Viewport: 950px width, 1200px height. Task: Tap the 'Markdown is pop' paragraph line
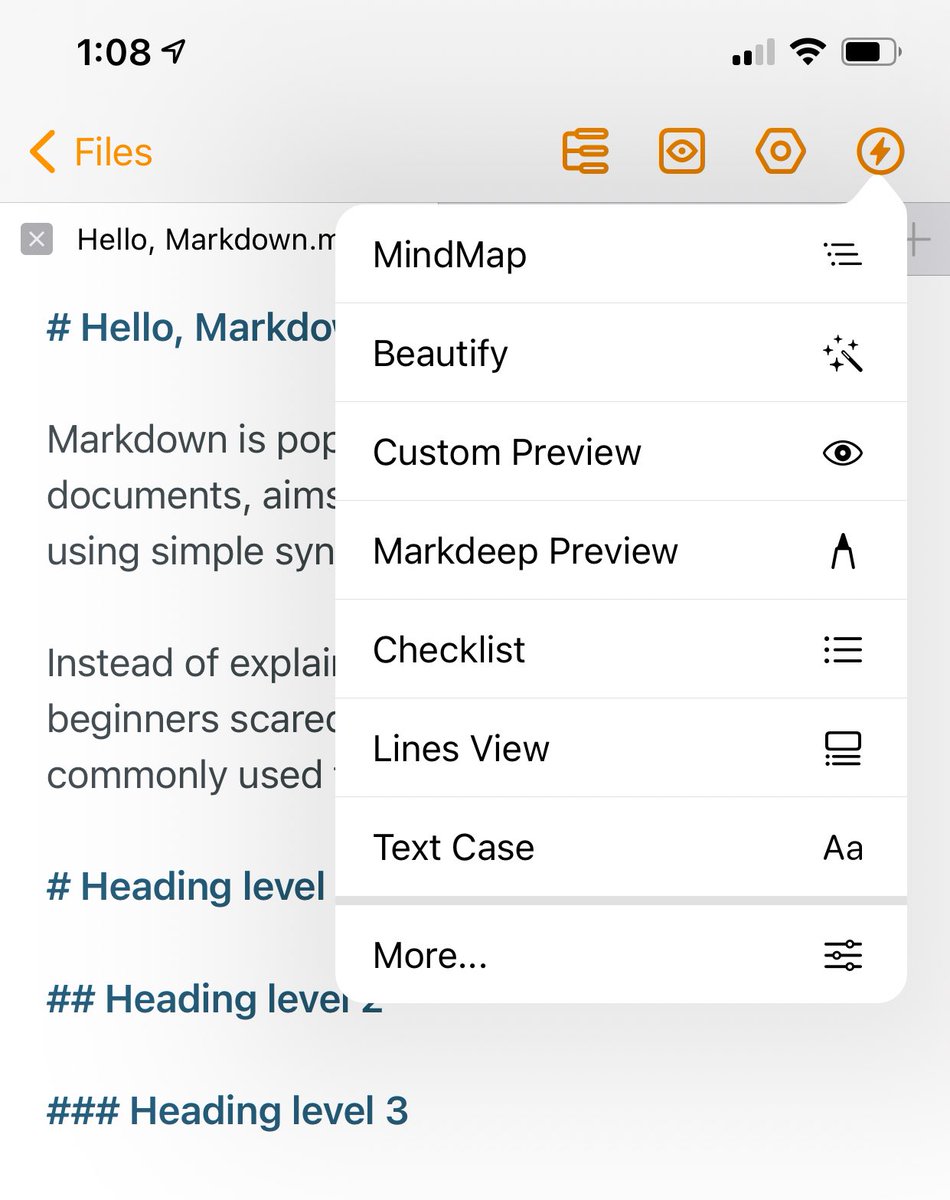(191, 440)
